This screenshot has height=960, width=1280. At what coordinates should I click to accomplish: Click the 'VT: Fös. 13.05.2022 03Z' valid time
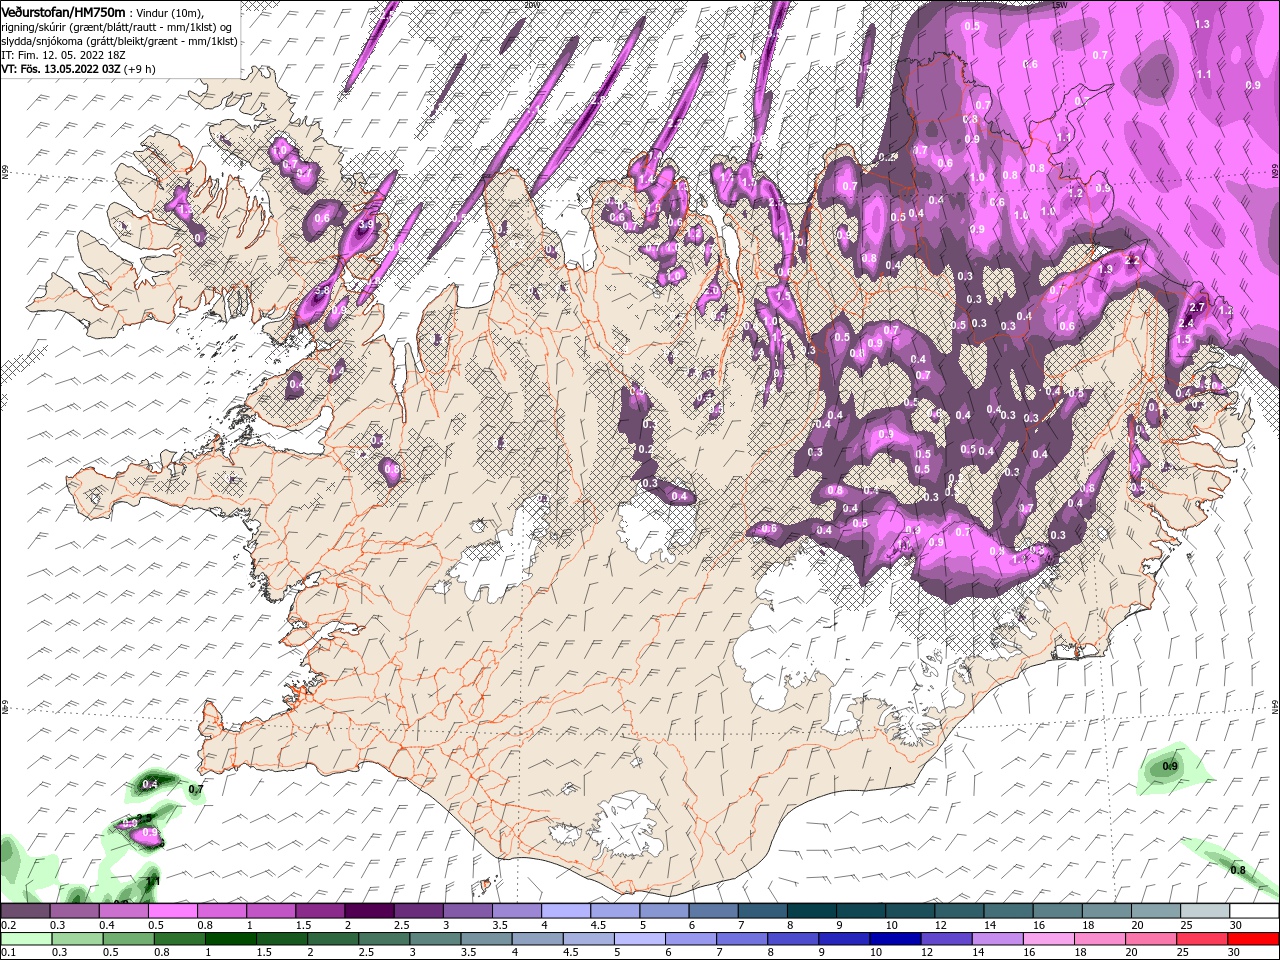coord(59,69)
